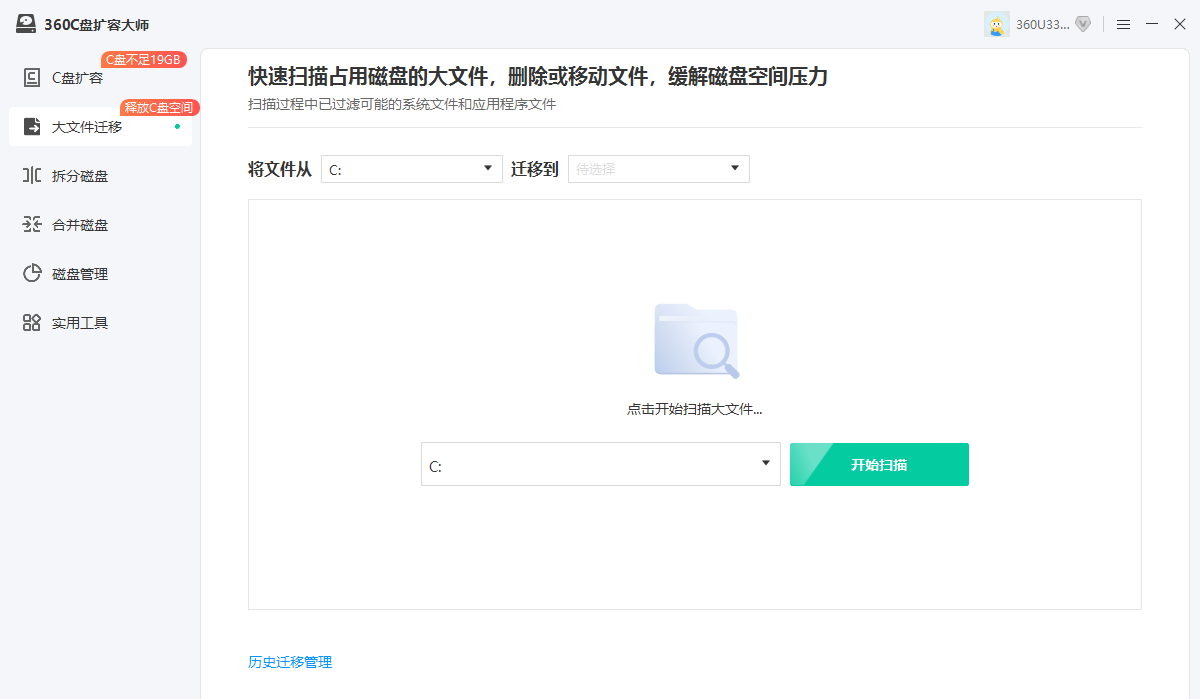Screen dimensions: 1200x699
Task: Open 磁盘管理 section
Action: click(x=100, y=274)
